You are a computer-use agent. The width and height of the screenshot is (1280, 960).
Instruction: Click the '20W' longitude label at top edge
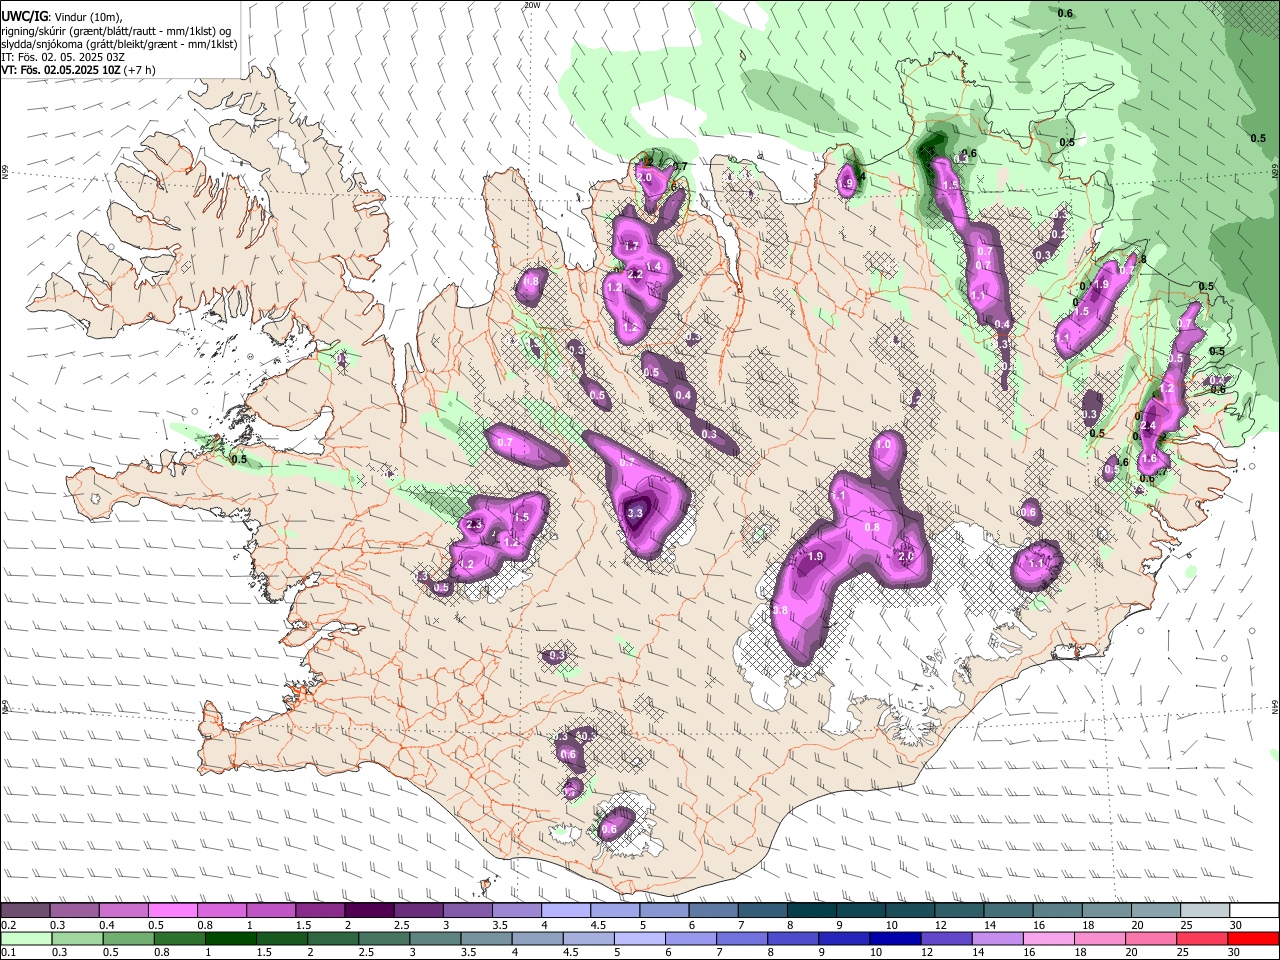click(x=532, y=5)
